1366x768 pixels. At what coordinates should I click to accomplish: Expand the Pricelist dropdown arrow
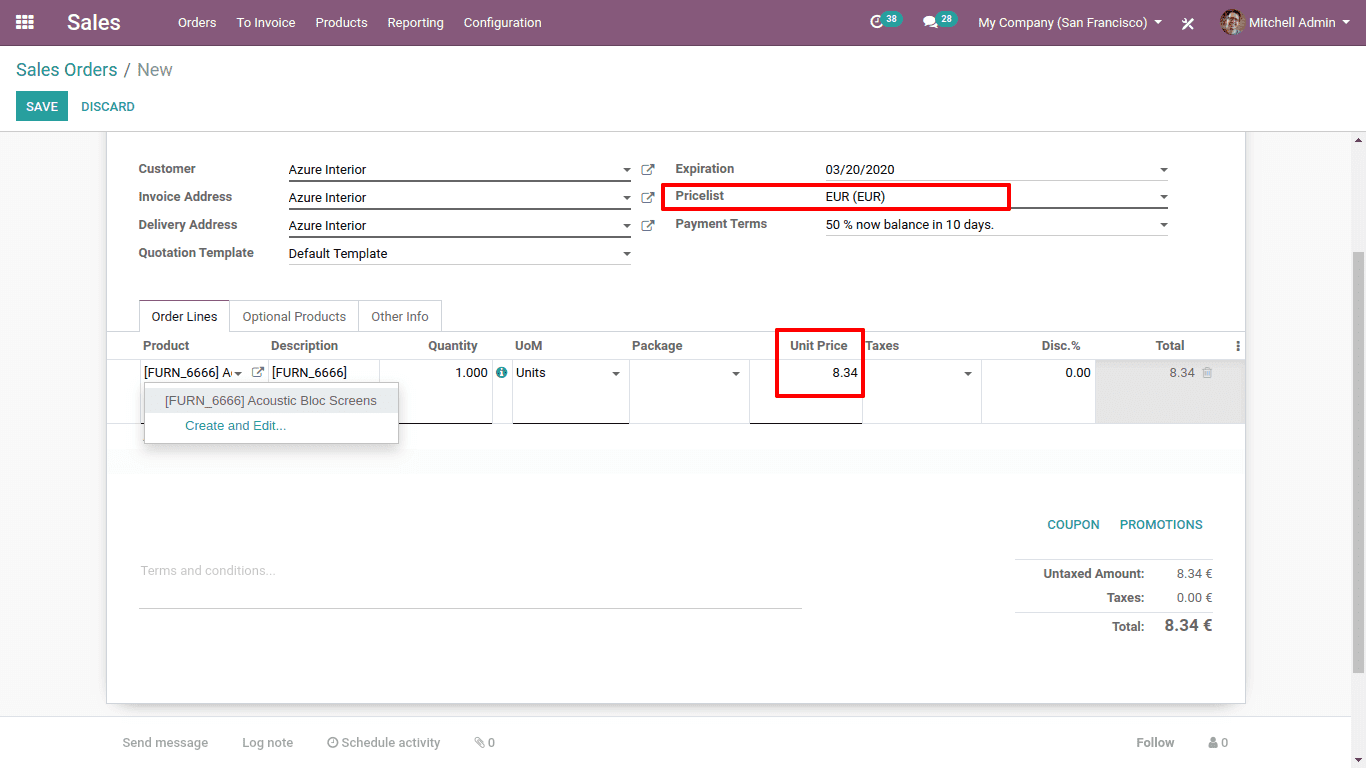pyautogui.click(x=1163, y=197)
